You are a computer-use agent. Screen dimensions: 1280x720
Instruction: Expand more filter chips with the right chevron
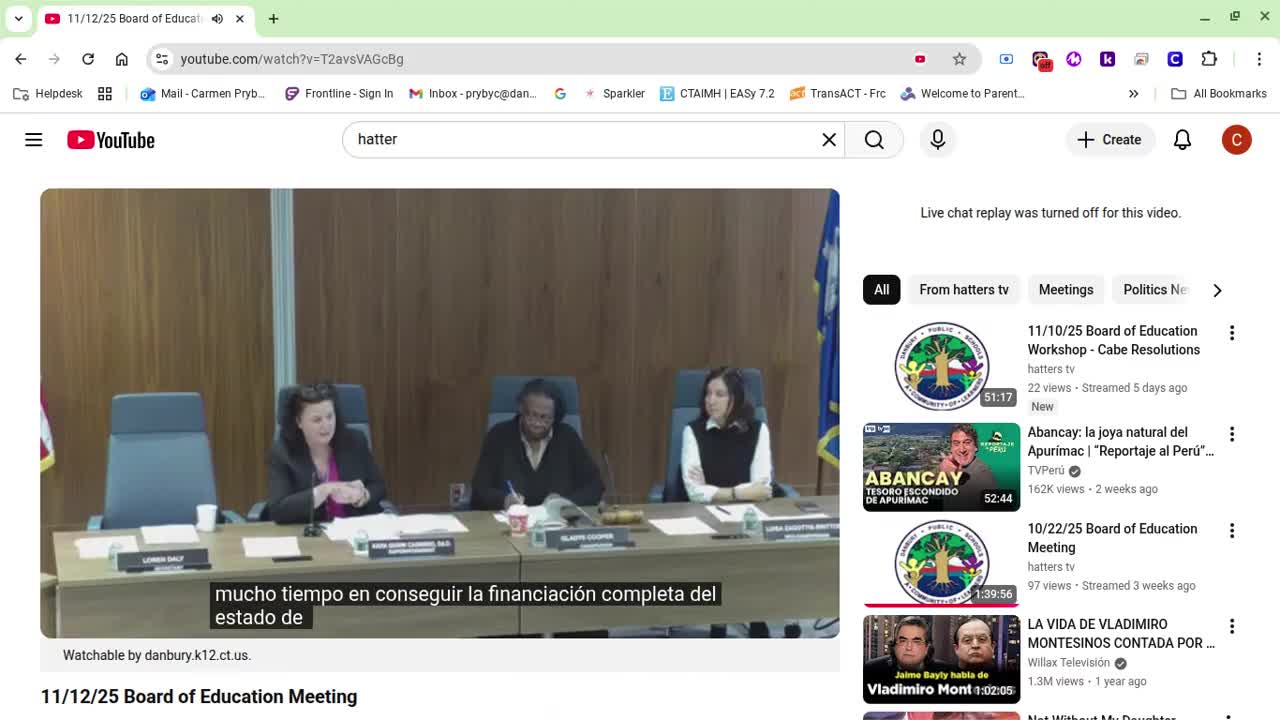[x=1217, y=290]
